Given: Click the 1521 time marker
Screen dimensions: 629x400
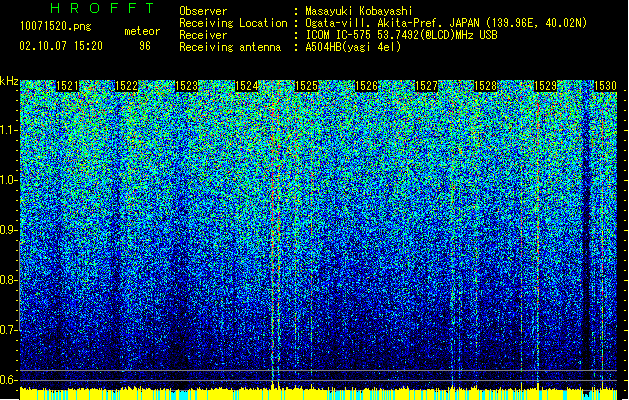Looking at the screenshot, I should pyautogui.click(x=67, y=86).
